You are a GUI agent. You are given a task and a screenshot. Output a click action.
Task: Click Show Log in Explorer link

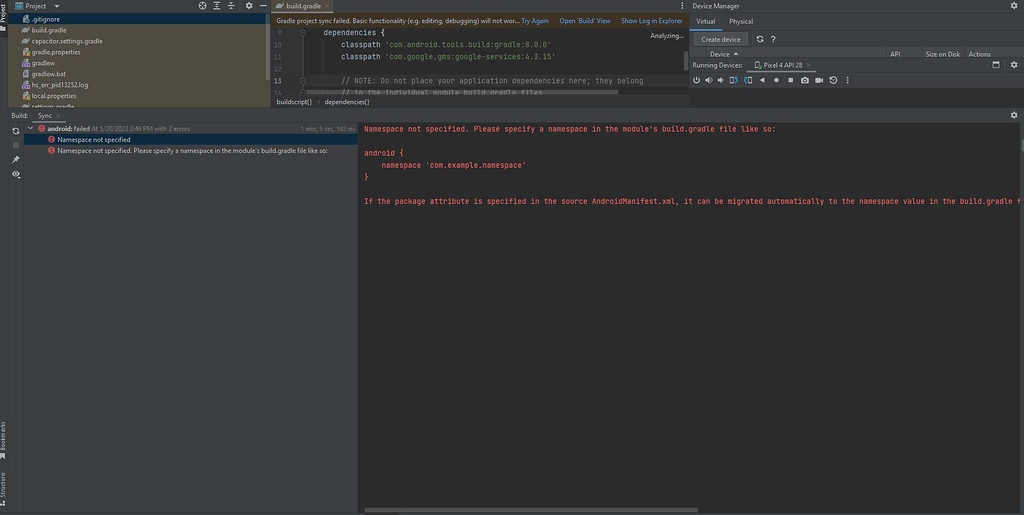coord(652,21)
